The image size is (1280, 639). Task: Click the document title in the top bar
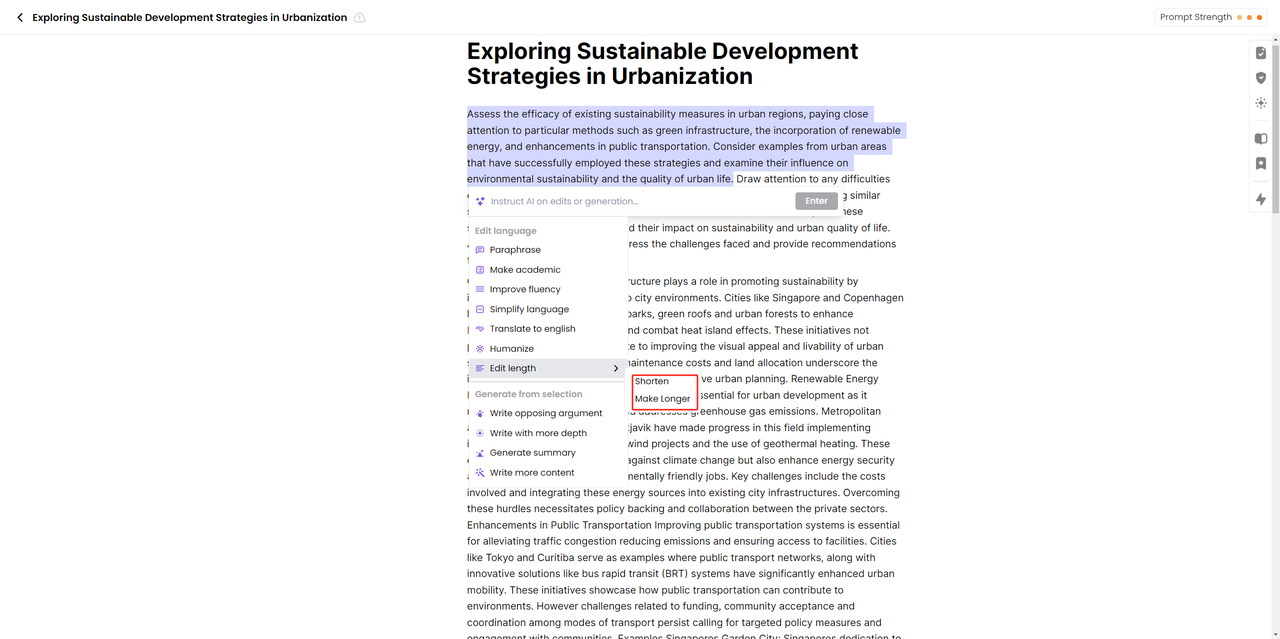(190, 17)
